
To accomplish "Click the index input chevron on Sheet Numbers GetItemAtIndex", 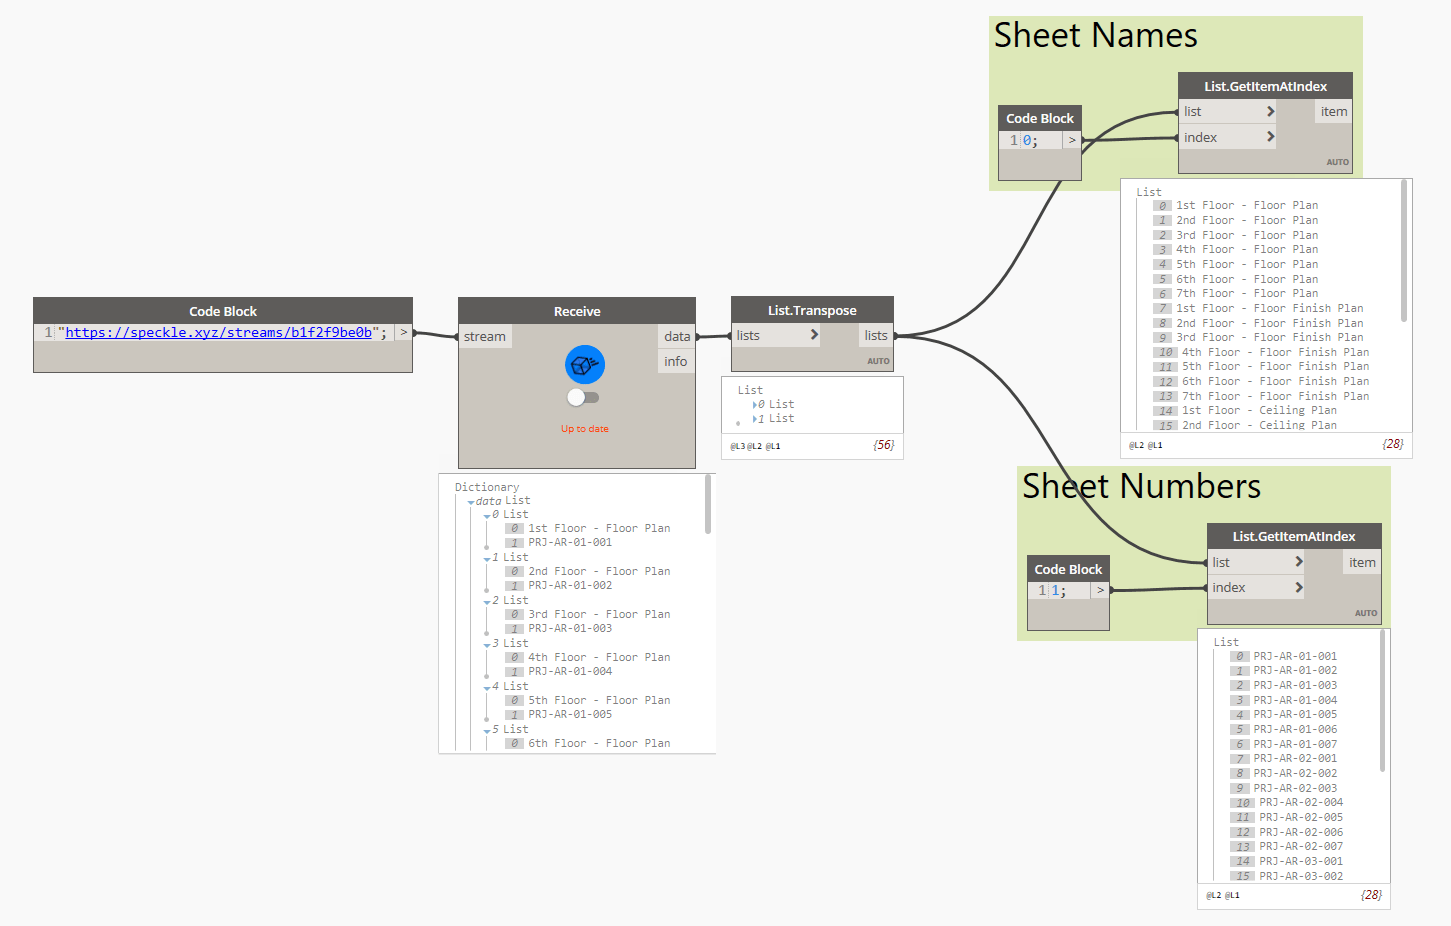I will tap(1299, 587).
